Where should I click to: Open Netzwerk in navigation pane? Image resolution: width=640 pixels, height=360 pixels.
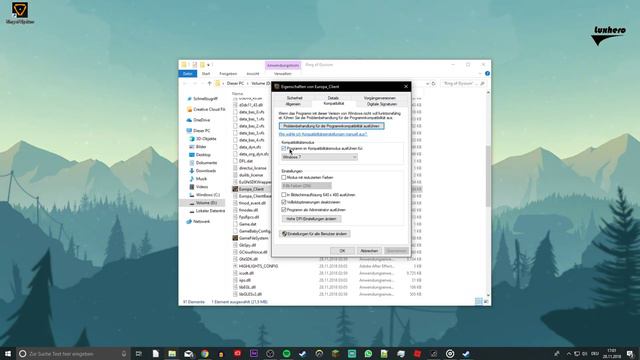198,221
